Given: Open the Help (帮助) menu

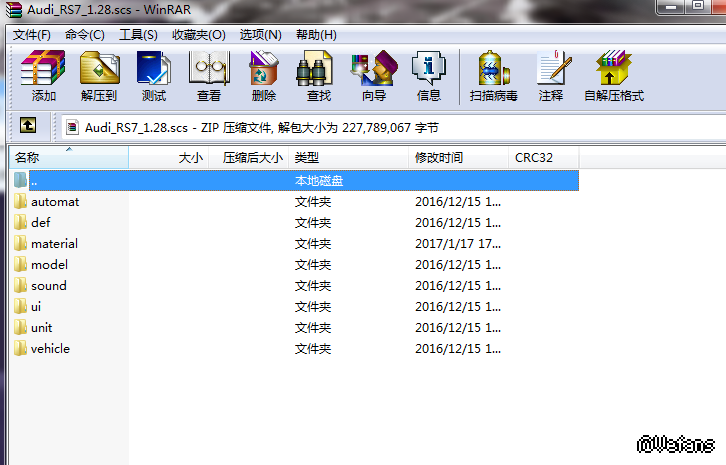Looking at the screenshot, I should [x=316, y=35].
